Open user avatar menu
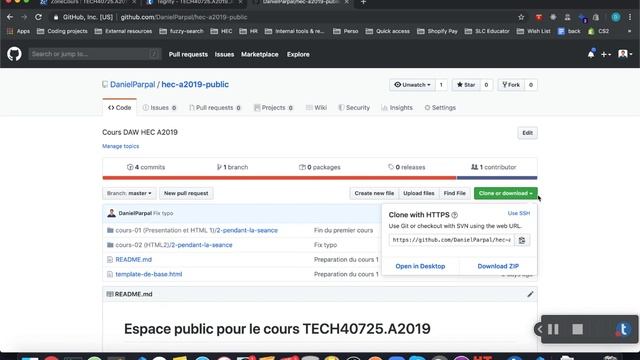Image resolution: width=640 pixels, height=360 pixels. [624, 54]
